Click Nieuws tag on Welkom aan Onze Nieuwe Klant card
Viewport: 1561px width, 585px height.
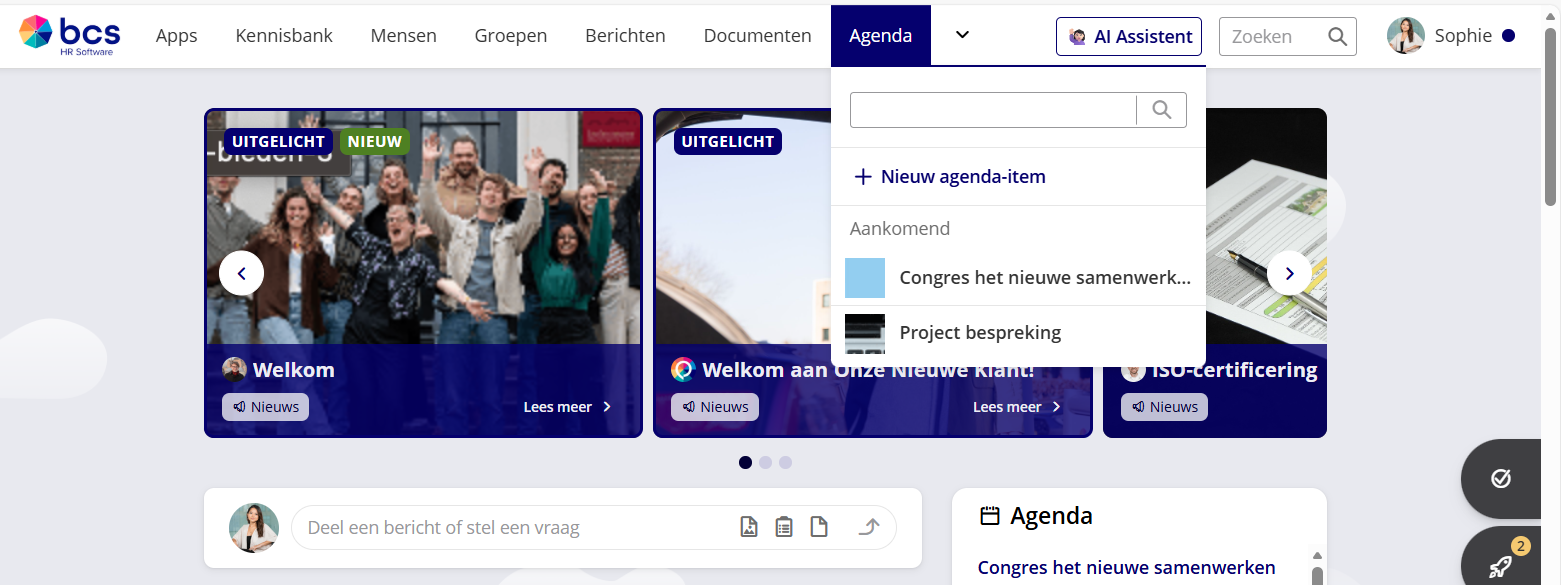pyautogui.click(x=715, y=407)
